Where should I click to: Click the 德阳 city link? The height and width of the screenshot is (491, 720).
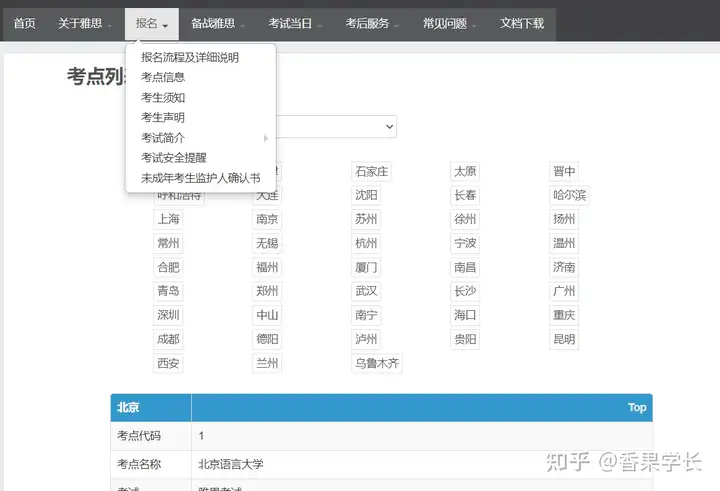(267, 339)
